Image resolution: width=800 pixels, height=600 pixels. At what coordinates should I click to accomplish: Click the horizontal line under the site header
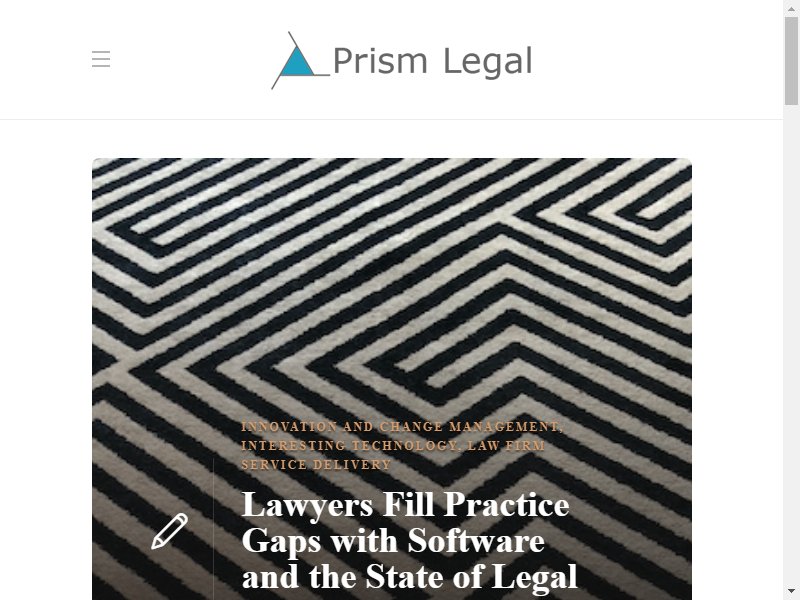tap(391, 119)
